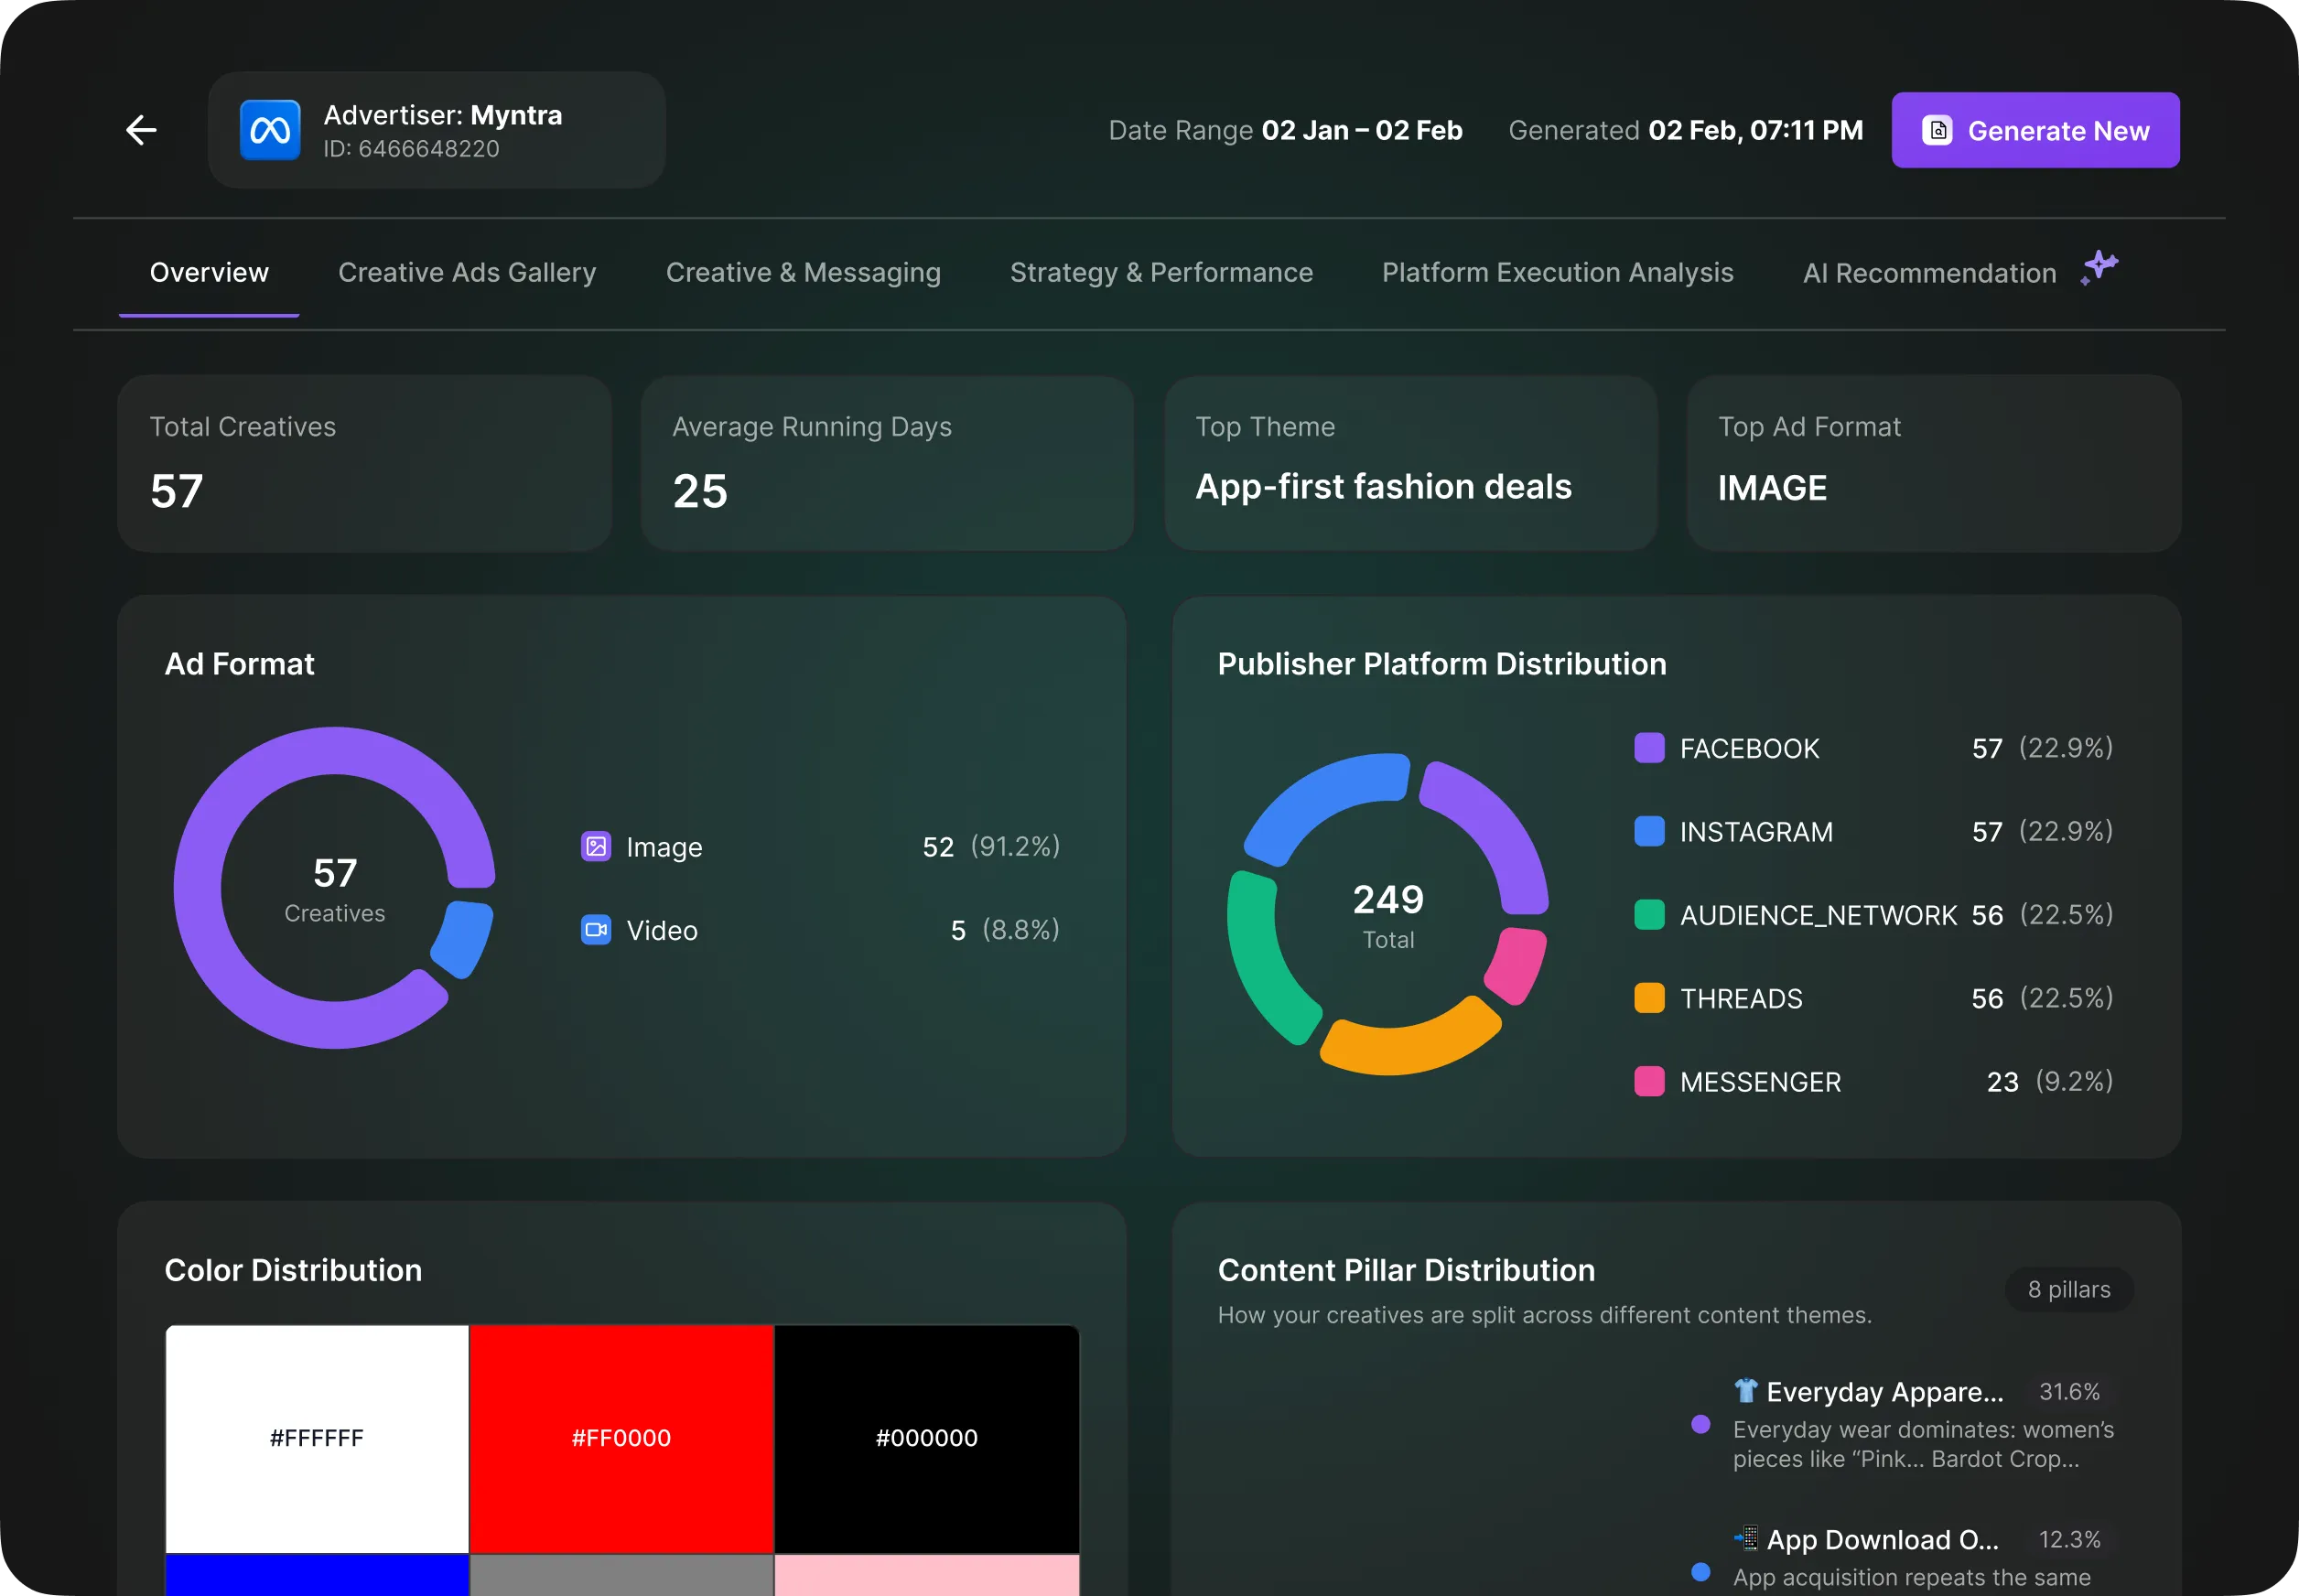Click the 8 pillars badge
The height and width of the screenshot is (1596, 2299).
[2068, 1290]
